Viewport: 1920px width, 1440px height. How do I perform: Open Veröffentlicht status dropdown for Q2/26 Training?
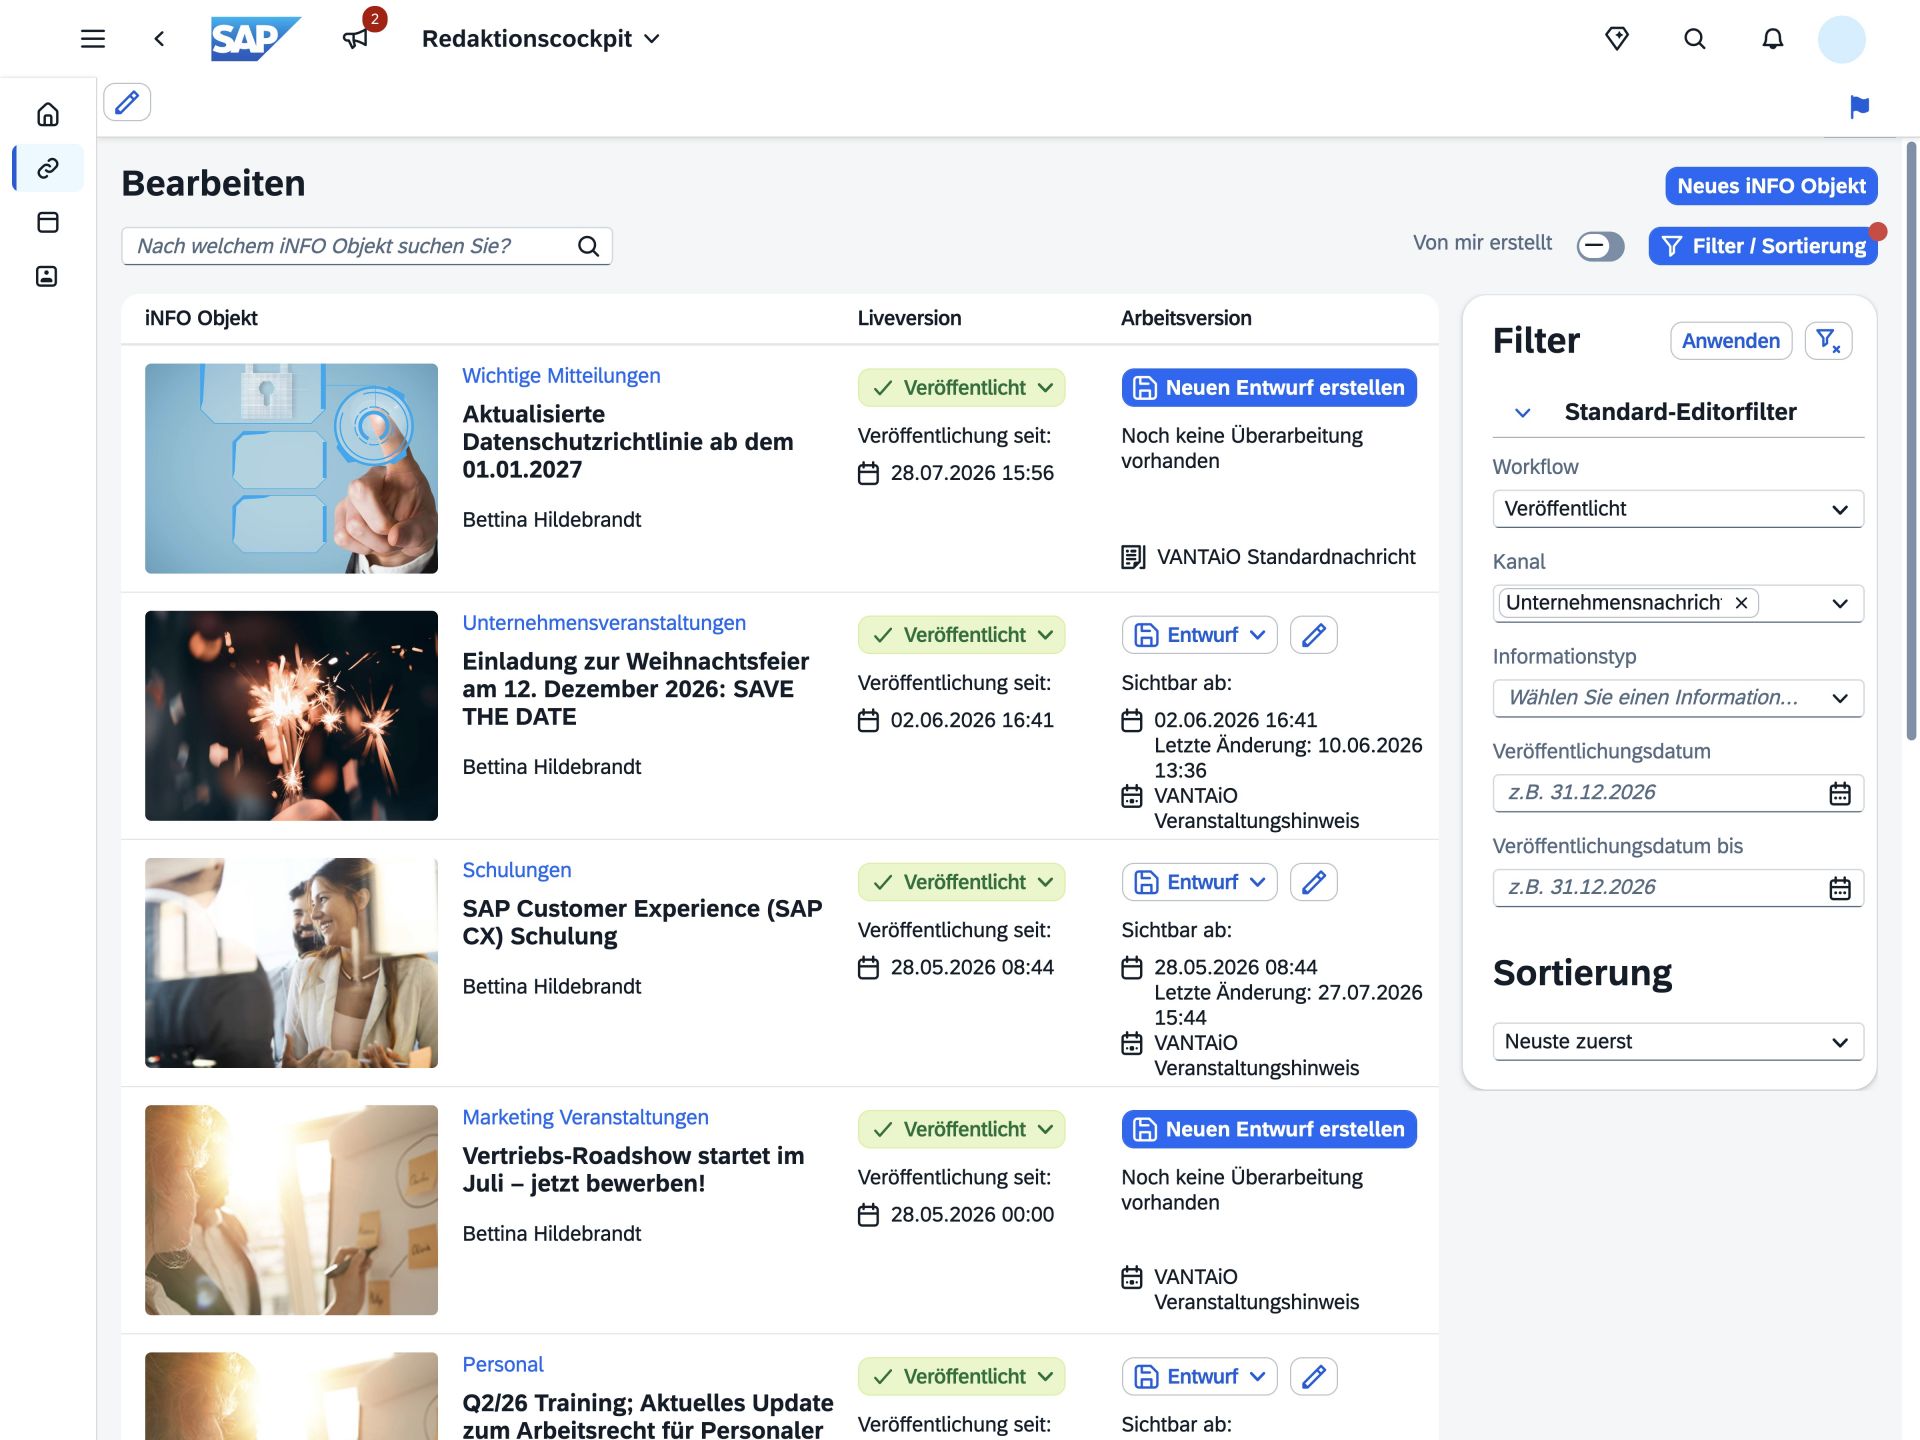point(961,1376)
